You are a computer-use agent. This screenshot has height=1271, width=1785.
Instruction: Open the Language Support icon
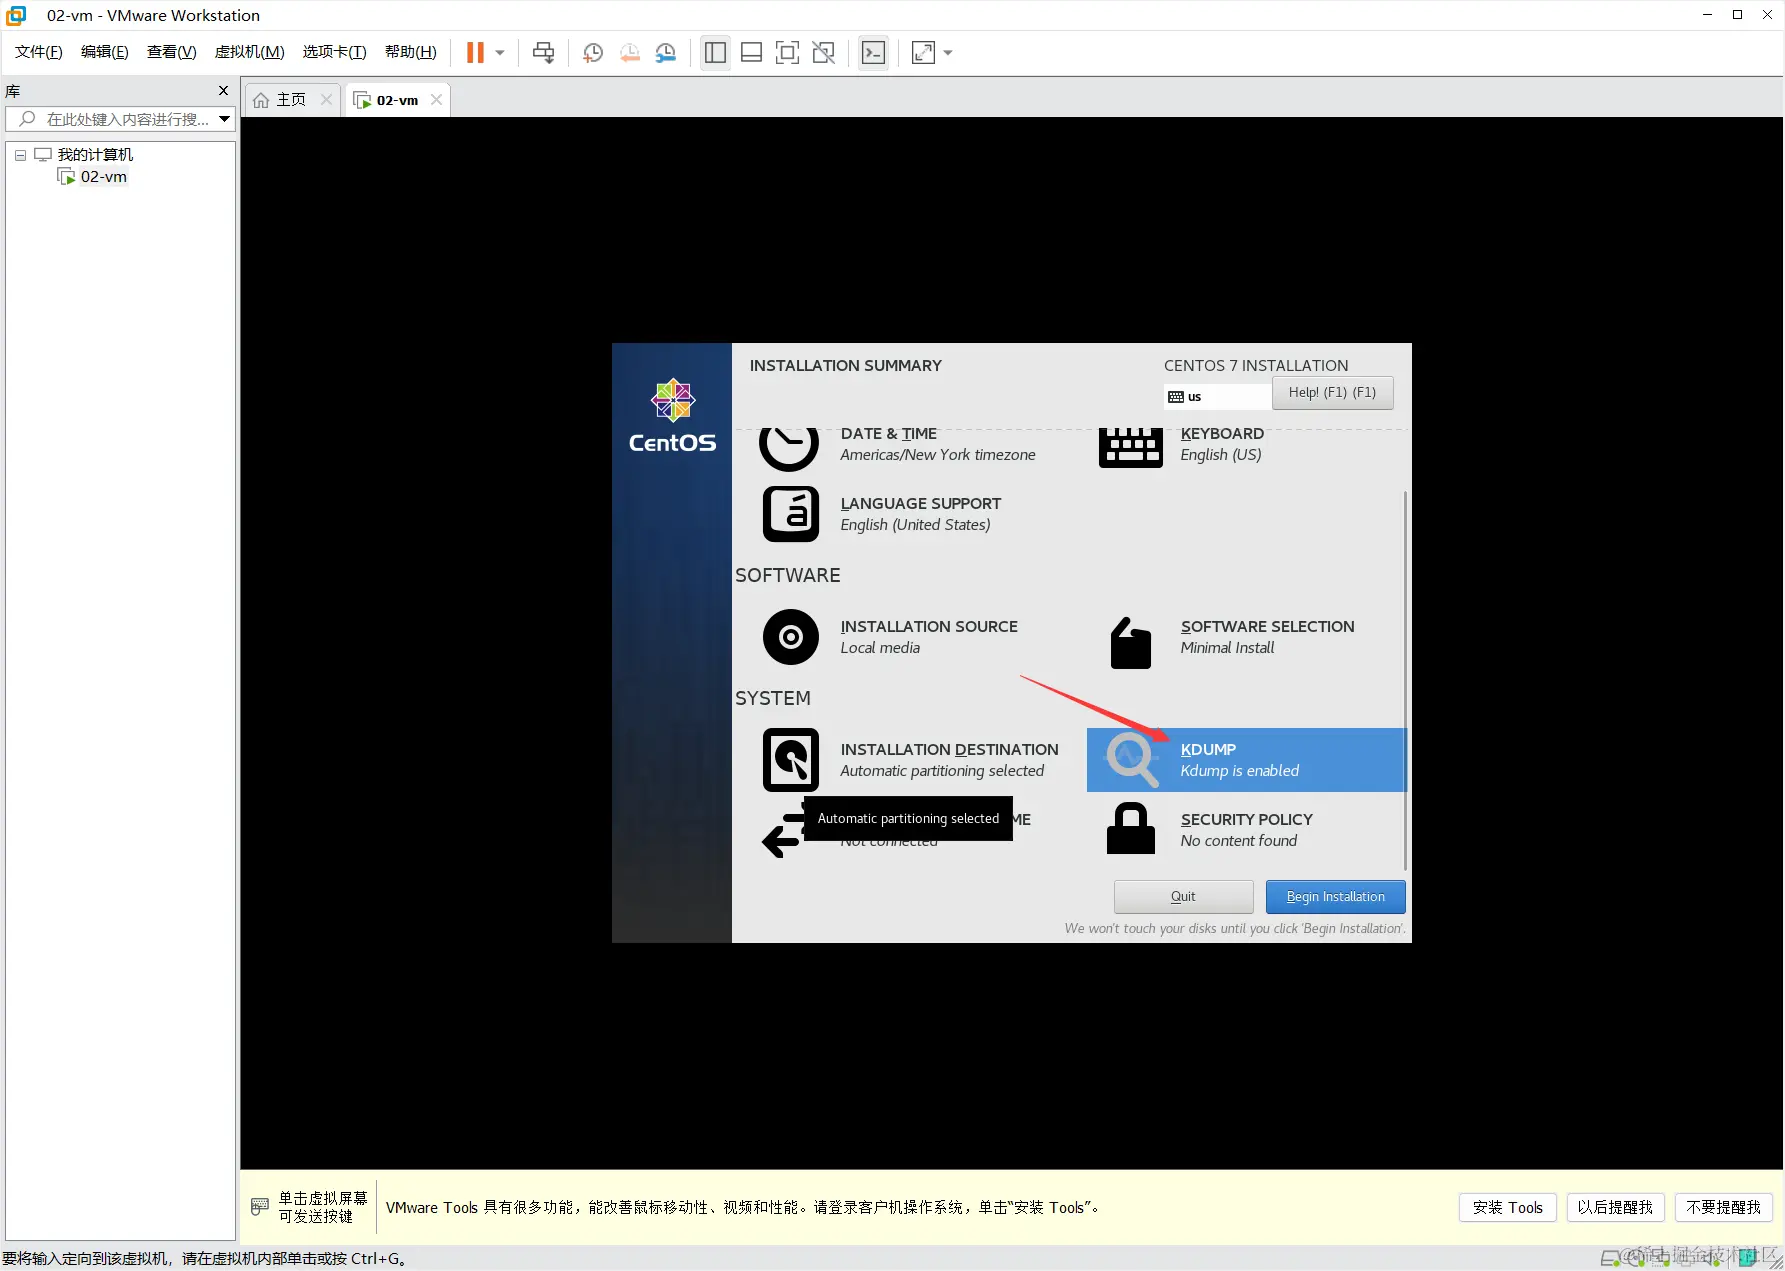(791, 514)
